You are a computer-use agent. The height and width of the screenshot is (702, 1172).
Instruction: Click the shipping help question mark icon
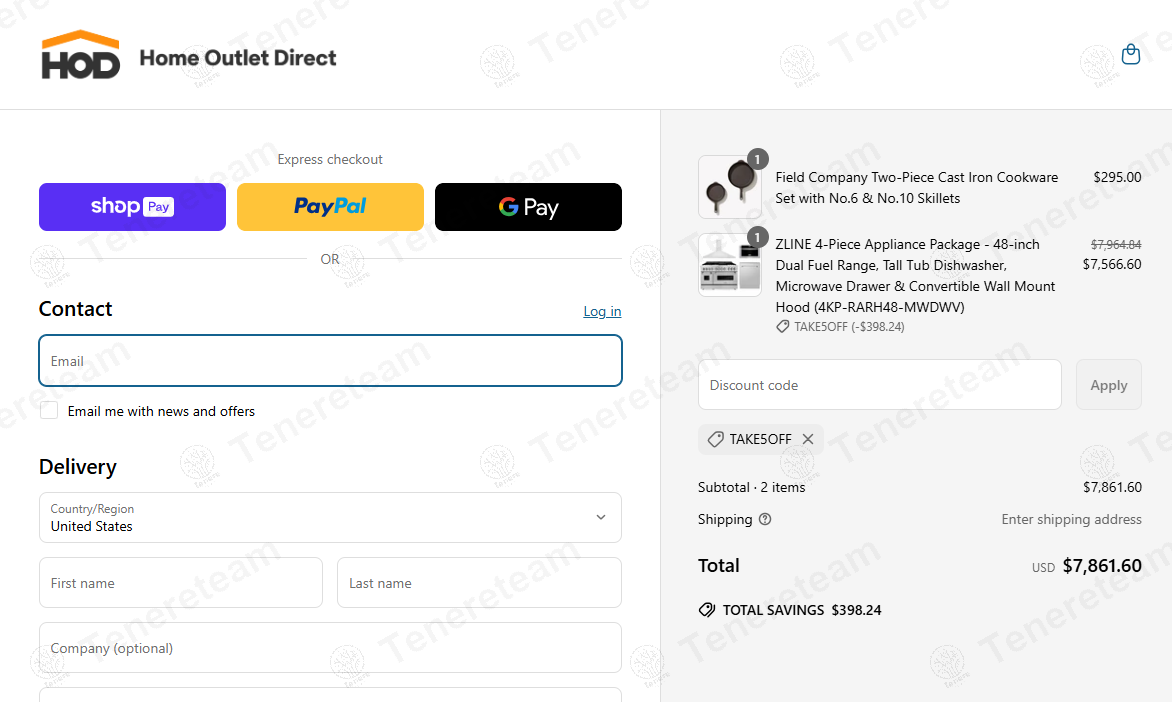pyautogui.click(x=765, y=519)
